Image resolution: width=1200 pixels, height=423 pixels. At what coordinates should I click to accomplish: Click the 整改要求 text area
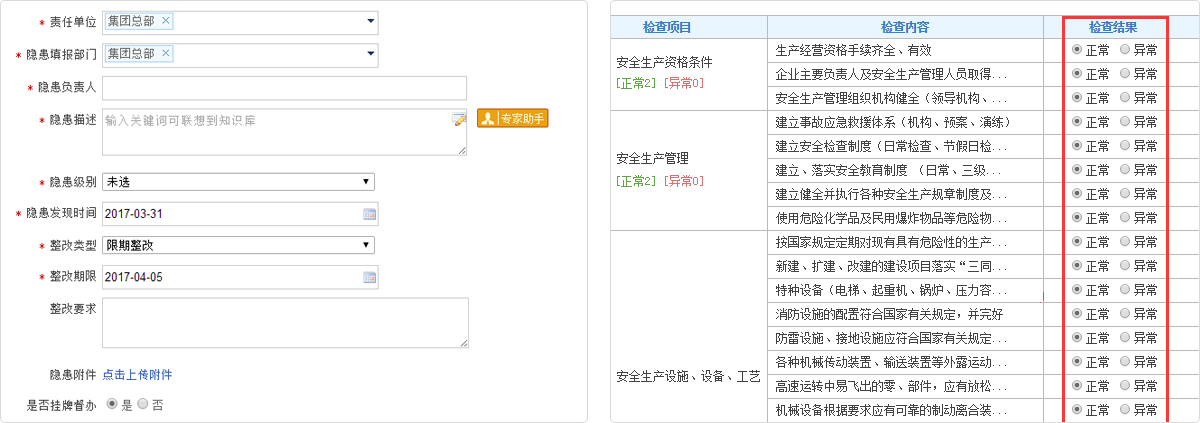[285, 323]
